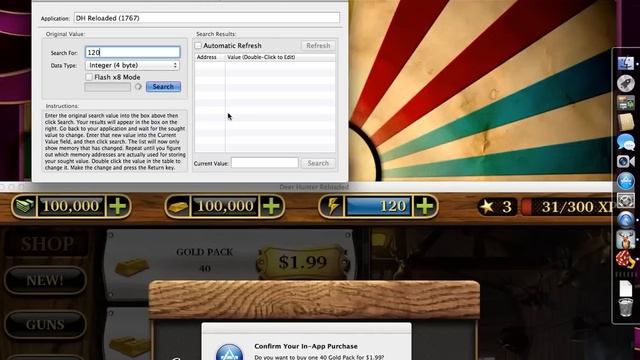Click the 100,000 cash amount
This screenshot has width=640, height=360.
[x=71, y=206]
